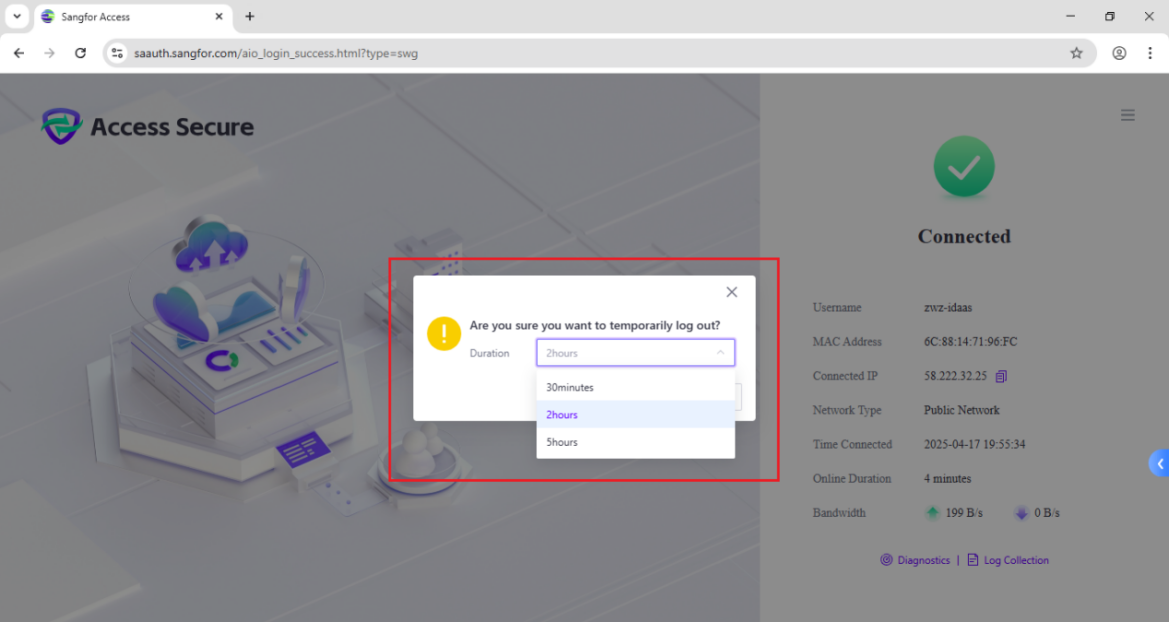Click the Diagnostics spiral icon
Viewport: 1169px width, 622px height.
pyautogui.click(x=886, y=560)
